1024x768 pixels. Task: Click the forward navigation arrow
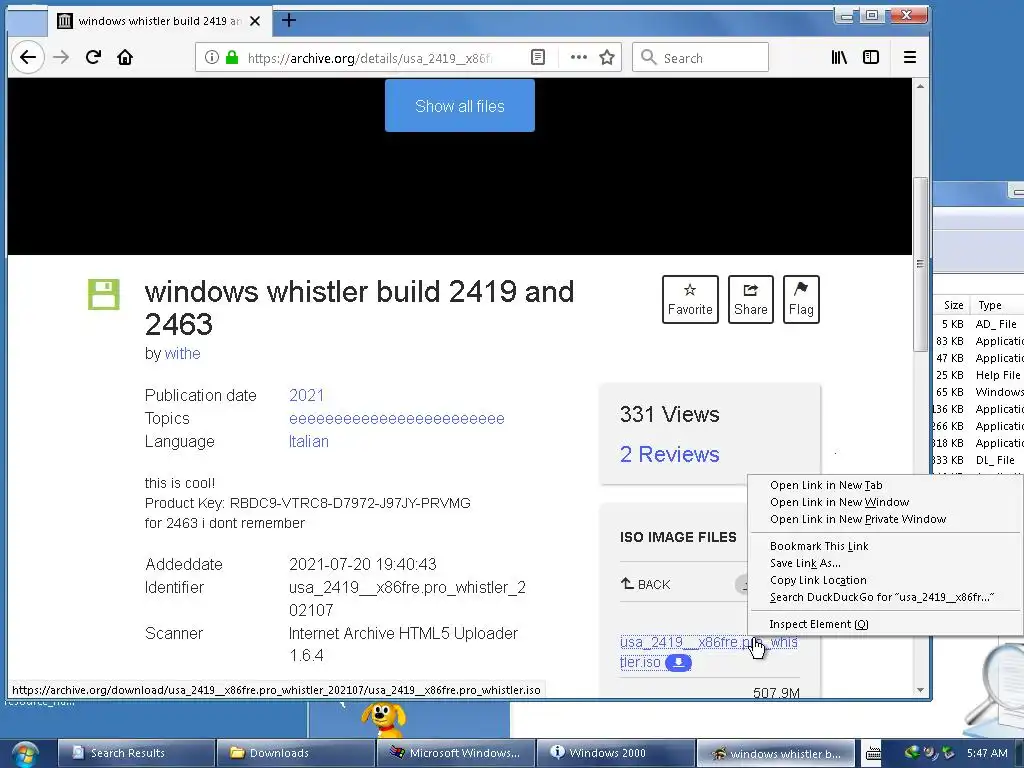tap(61, 57)
